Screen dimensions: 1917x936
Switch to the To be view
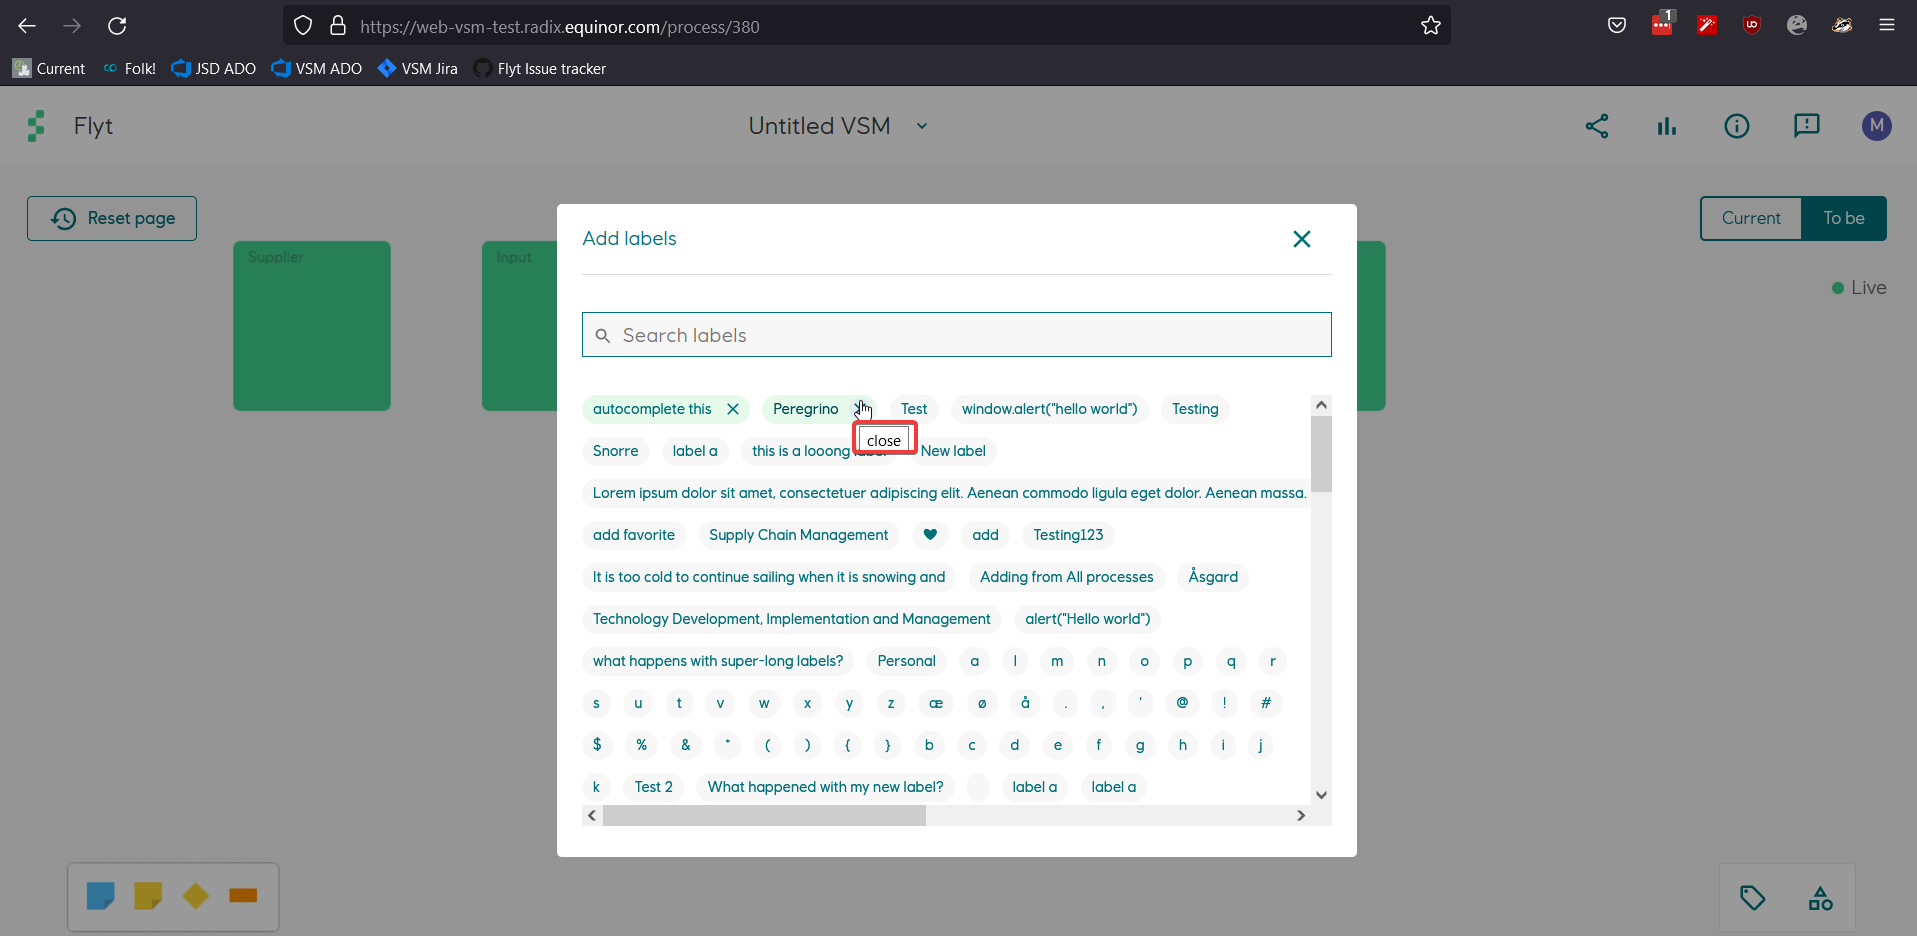click(x=1844, y=218)
